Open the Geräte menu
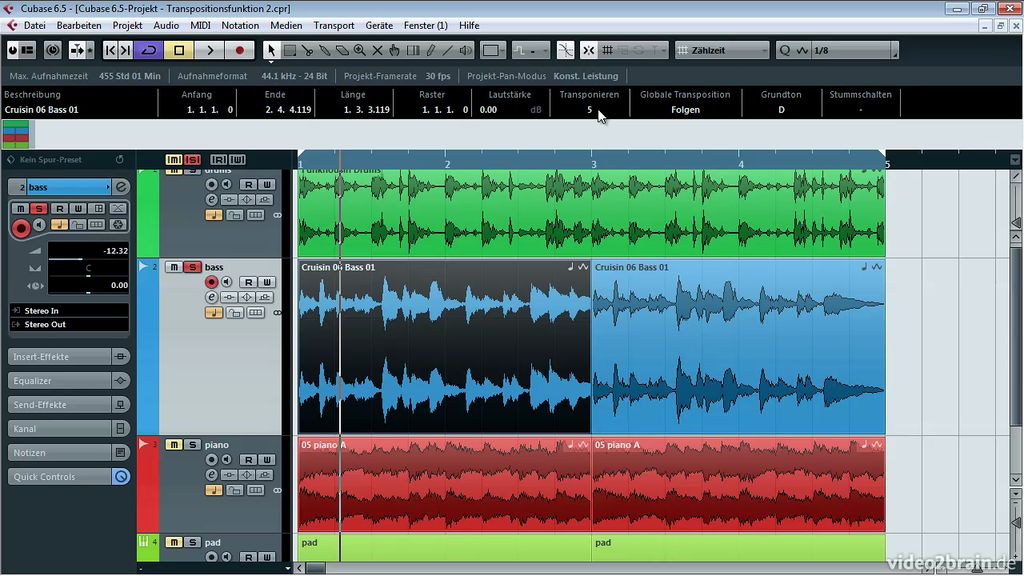This screenshot has height=576, width=1024. click(379, 25)
